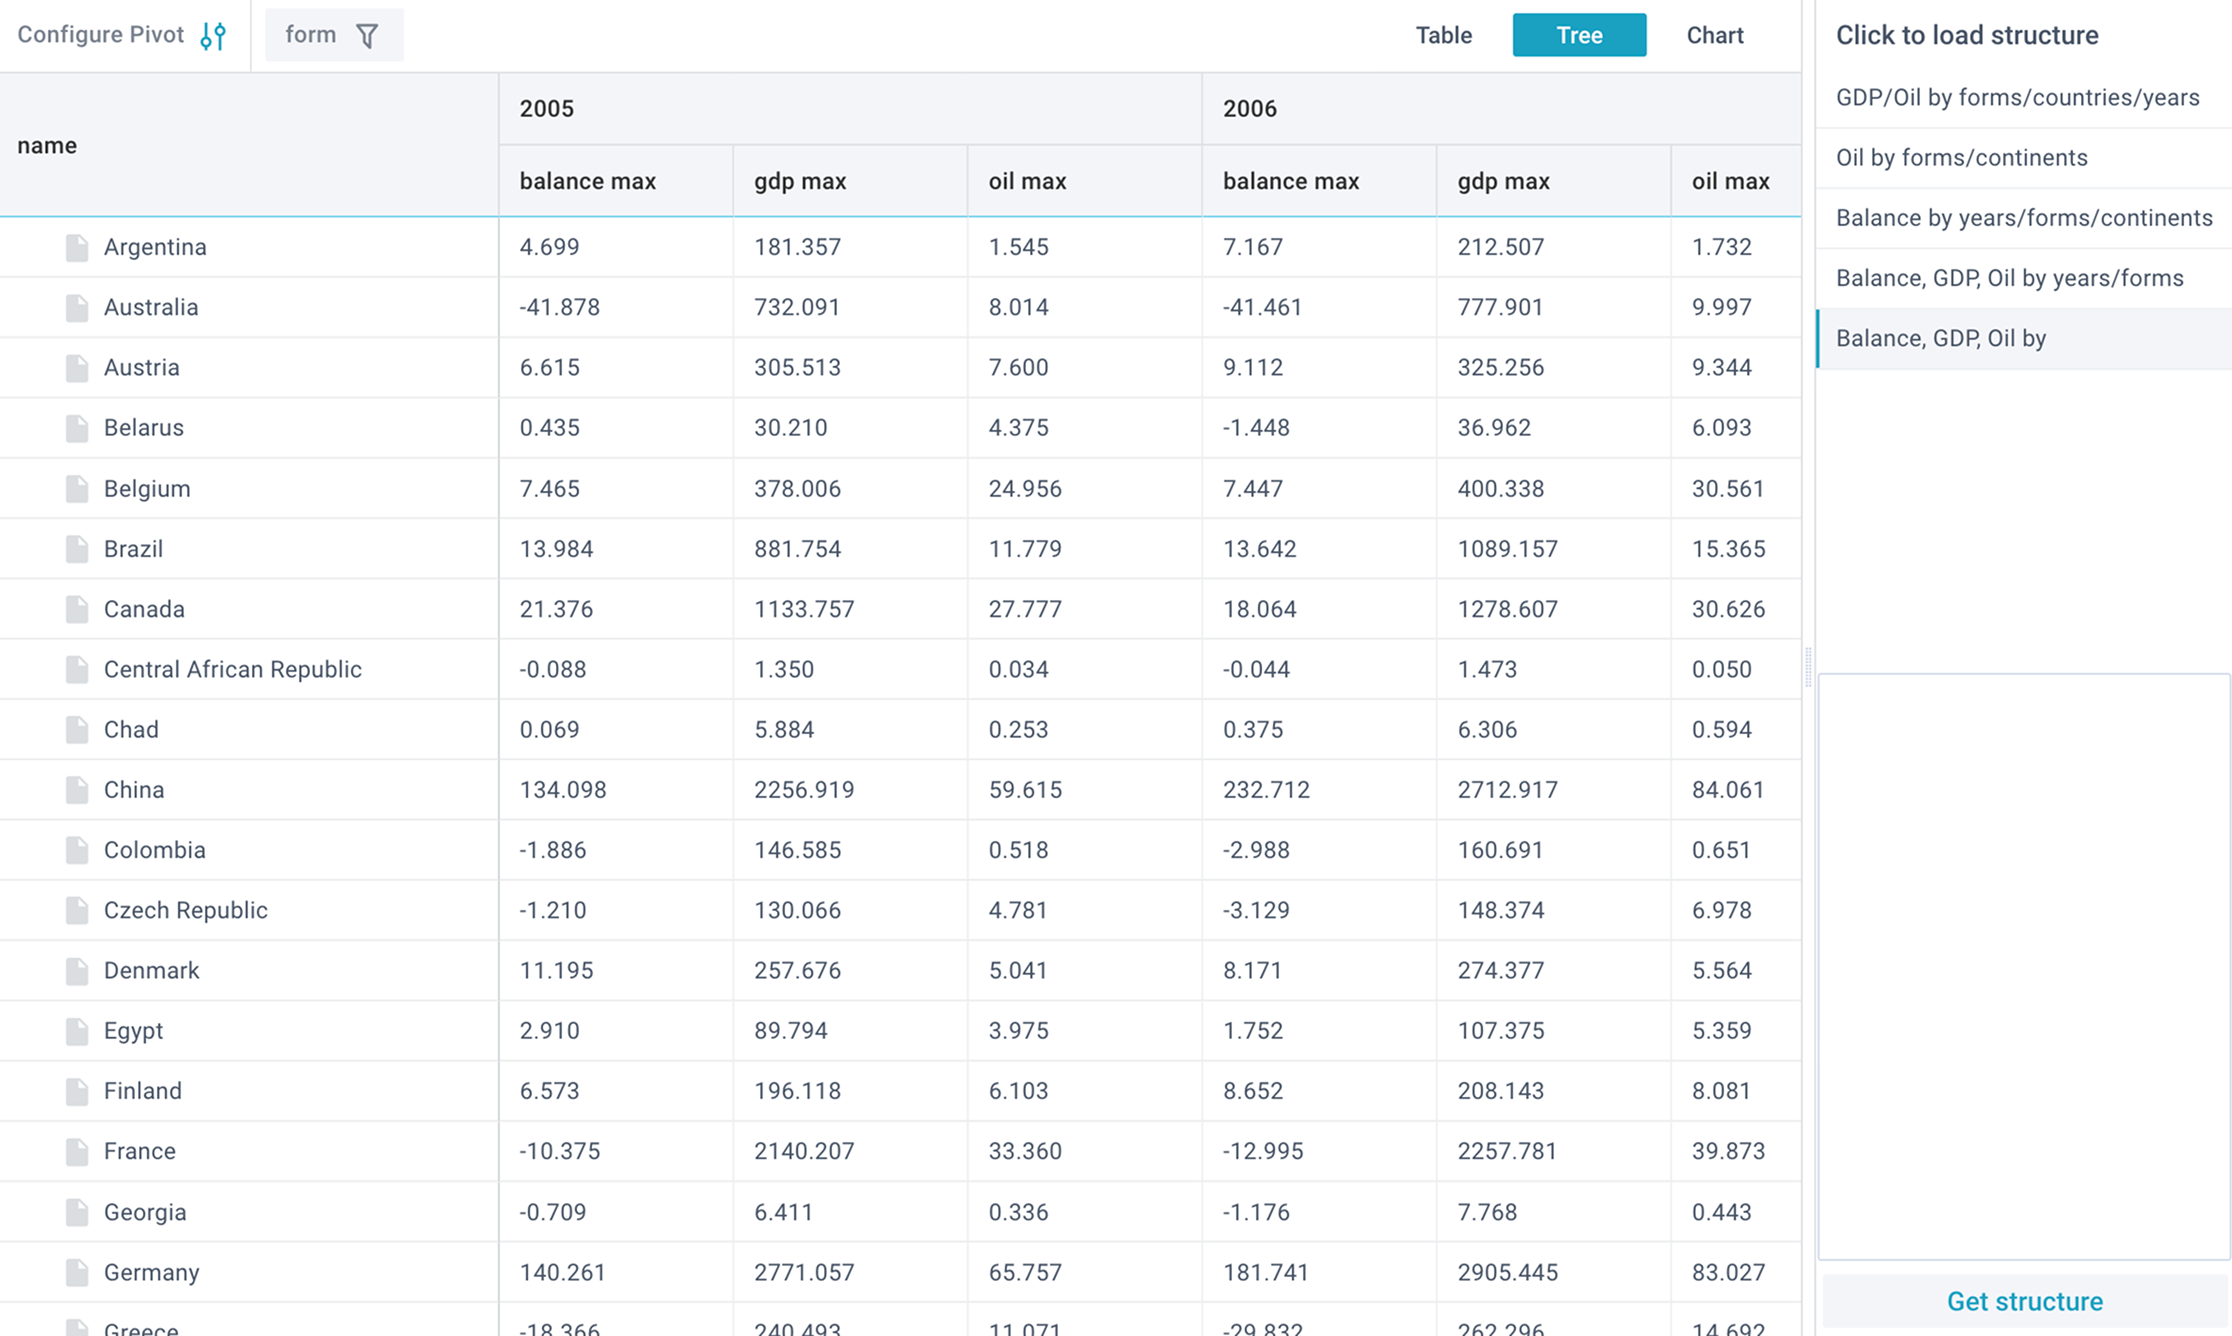2232x1336 pixels.
Task: Click Central African Republic file icon
Action: 77,669
